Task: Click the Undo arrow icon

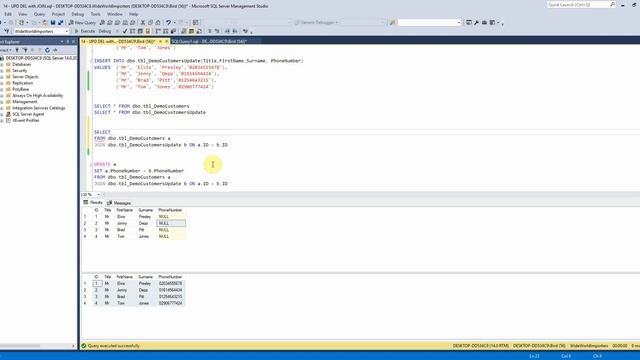Action: pyautogui.click(x=168, y=22)
